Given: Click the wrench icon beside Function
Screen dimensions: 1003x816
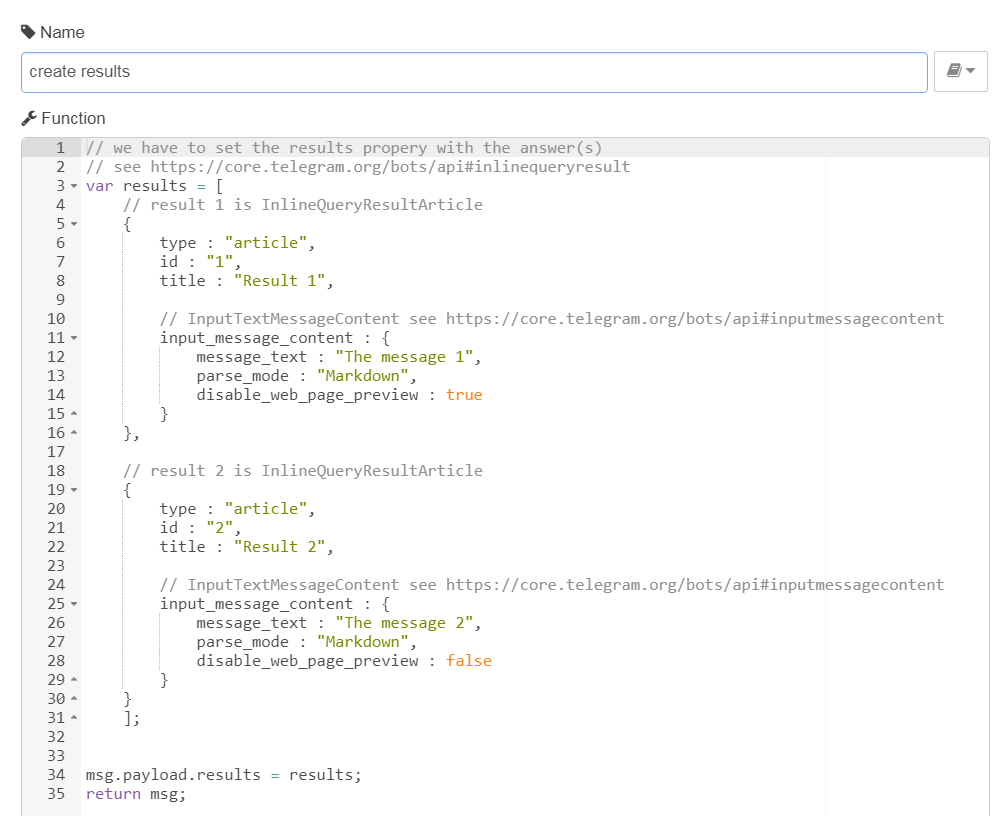Looking at the screenshot, I should pyautogui.click(x=28, y=118).
